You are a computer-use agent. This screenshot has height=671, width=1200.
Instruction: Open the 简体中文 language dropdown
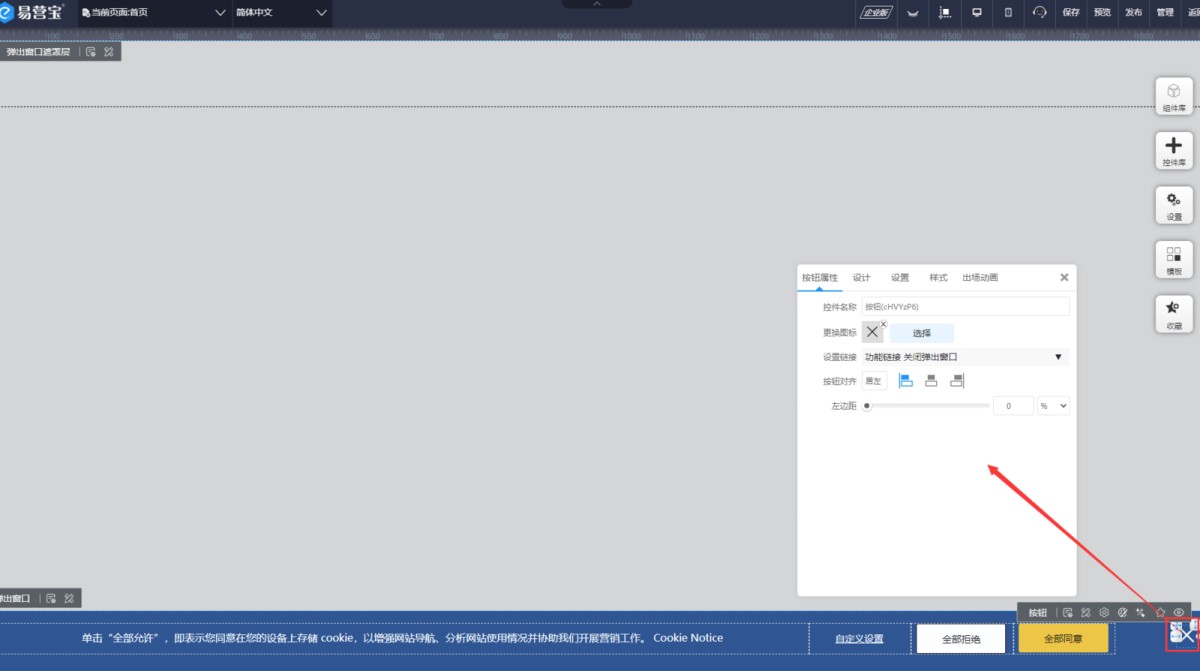point(281,13)
